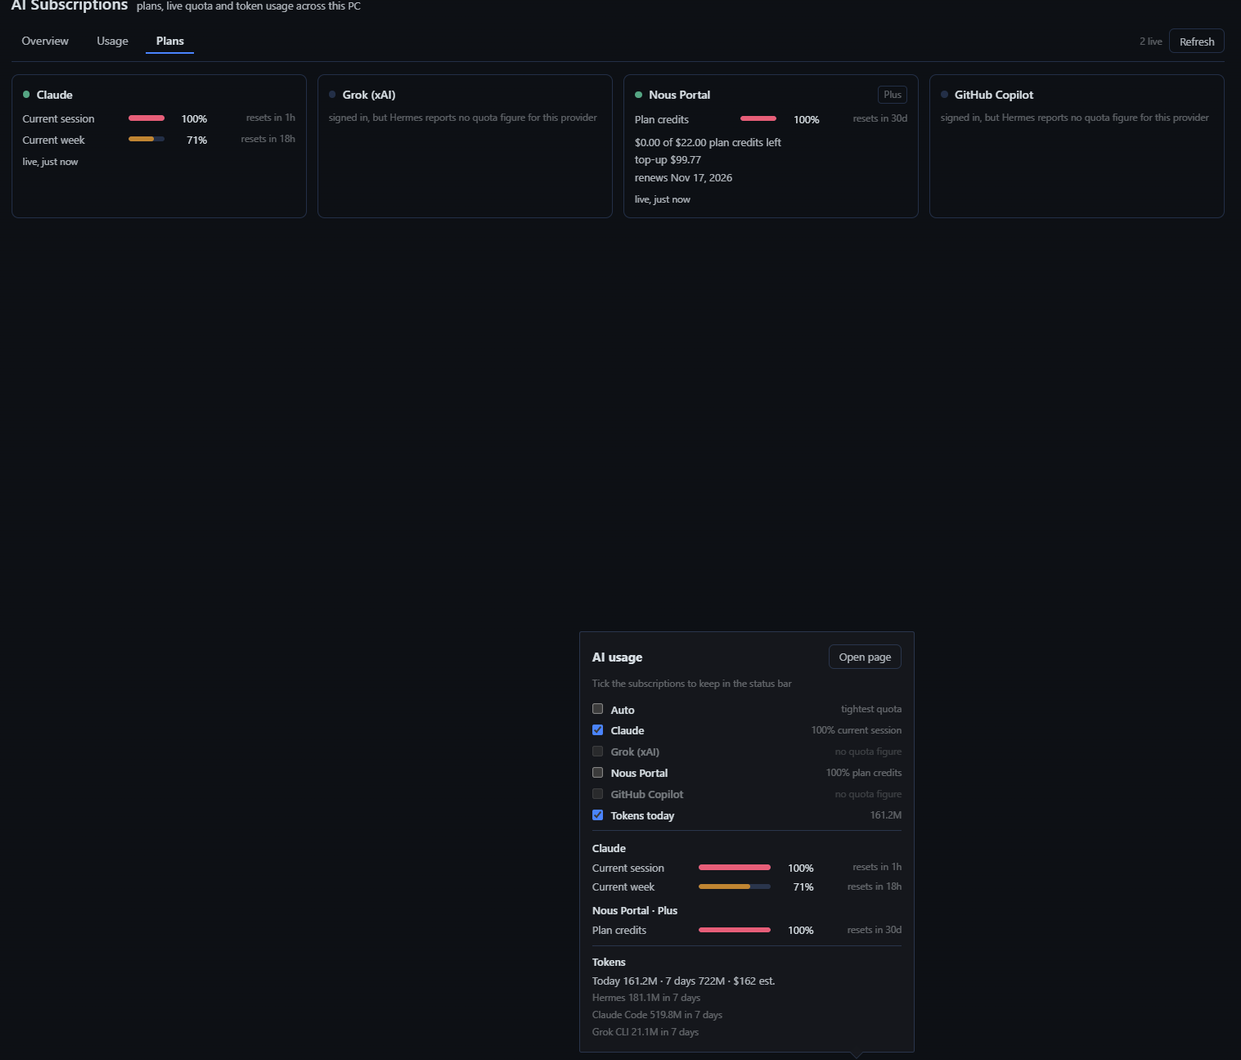This screenshot has height=1060, width=1241.
Task: Click 'live, just now' in Claude card
Action: tap(50, 162)
